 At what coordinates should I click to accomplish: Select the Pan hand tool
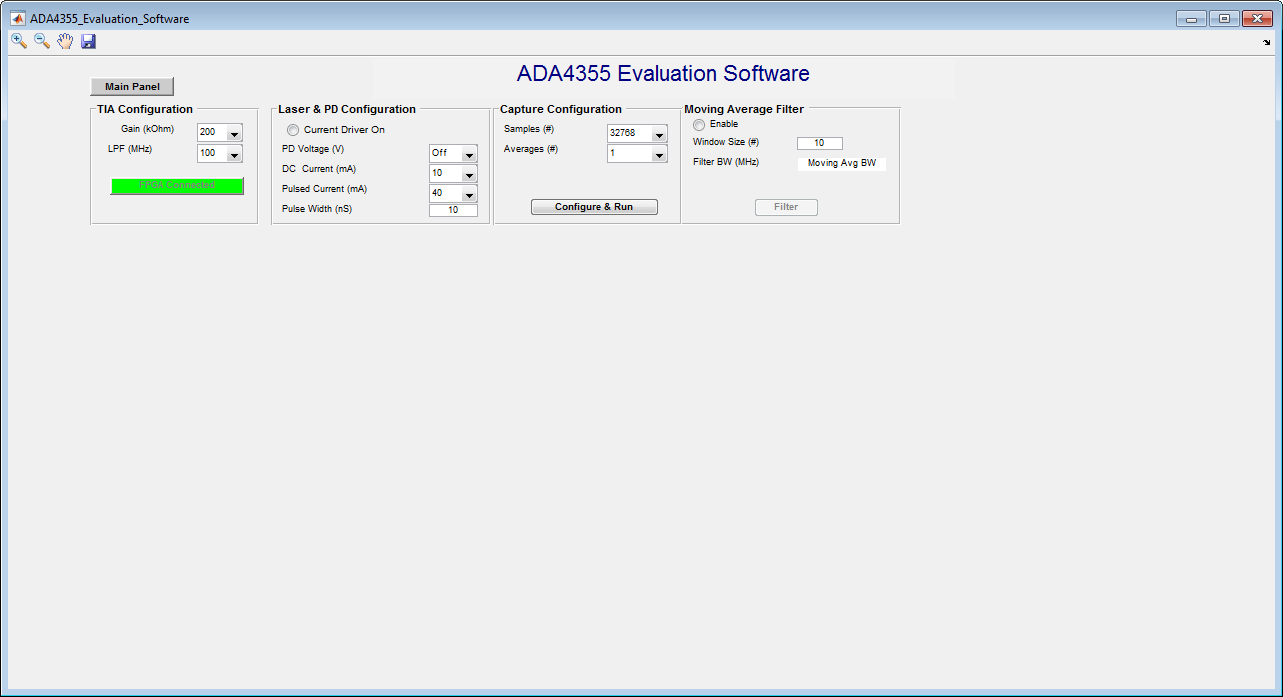click(x=64, y=40)
